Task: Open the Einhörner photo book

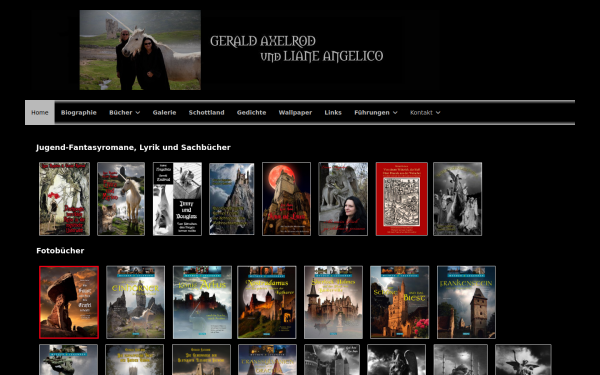Action: click(x=135, y=302)
